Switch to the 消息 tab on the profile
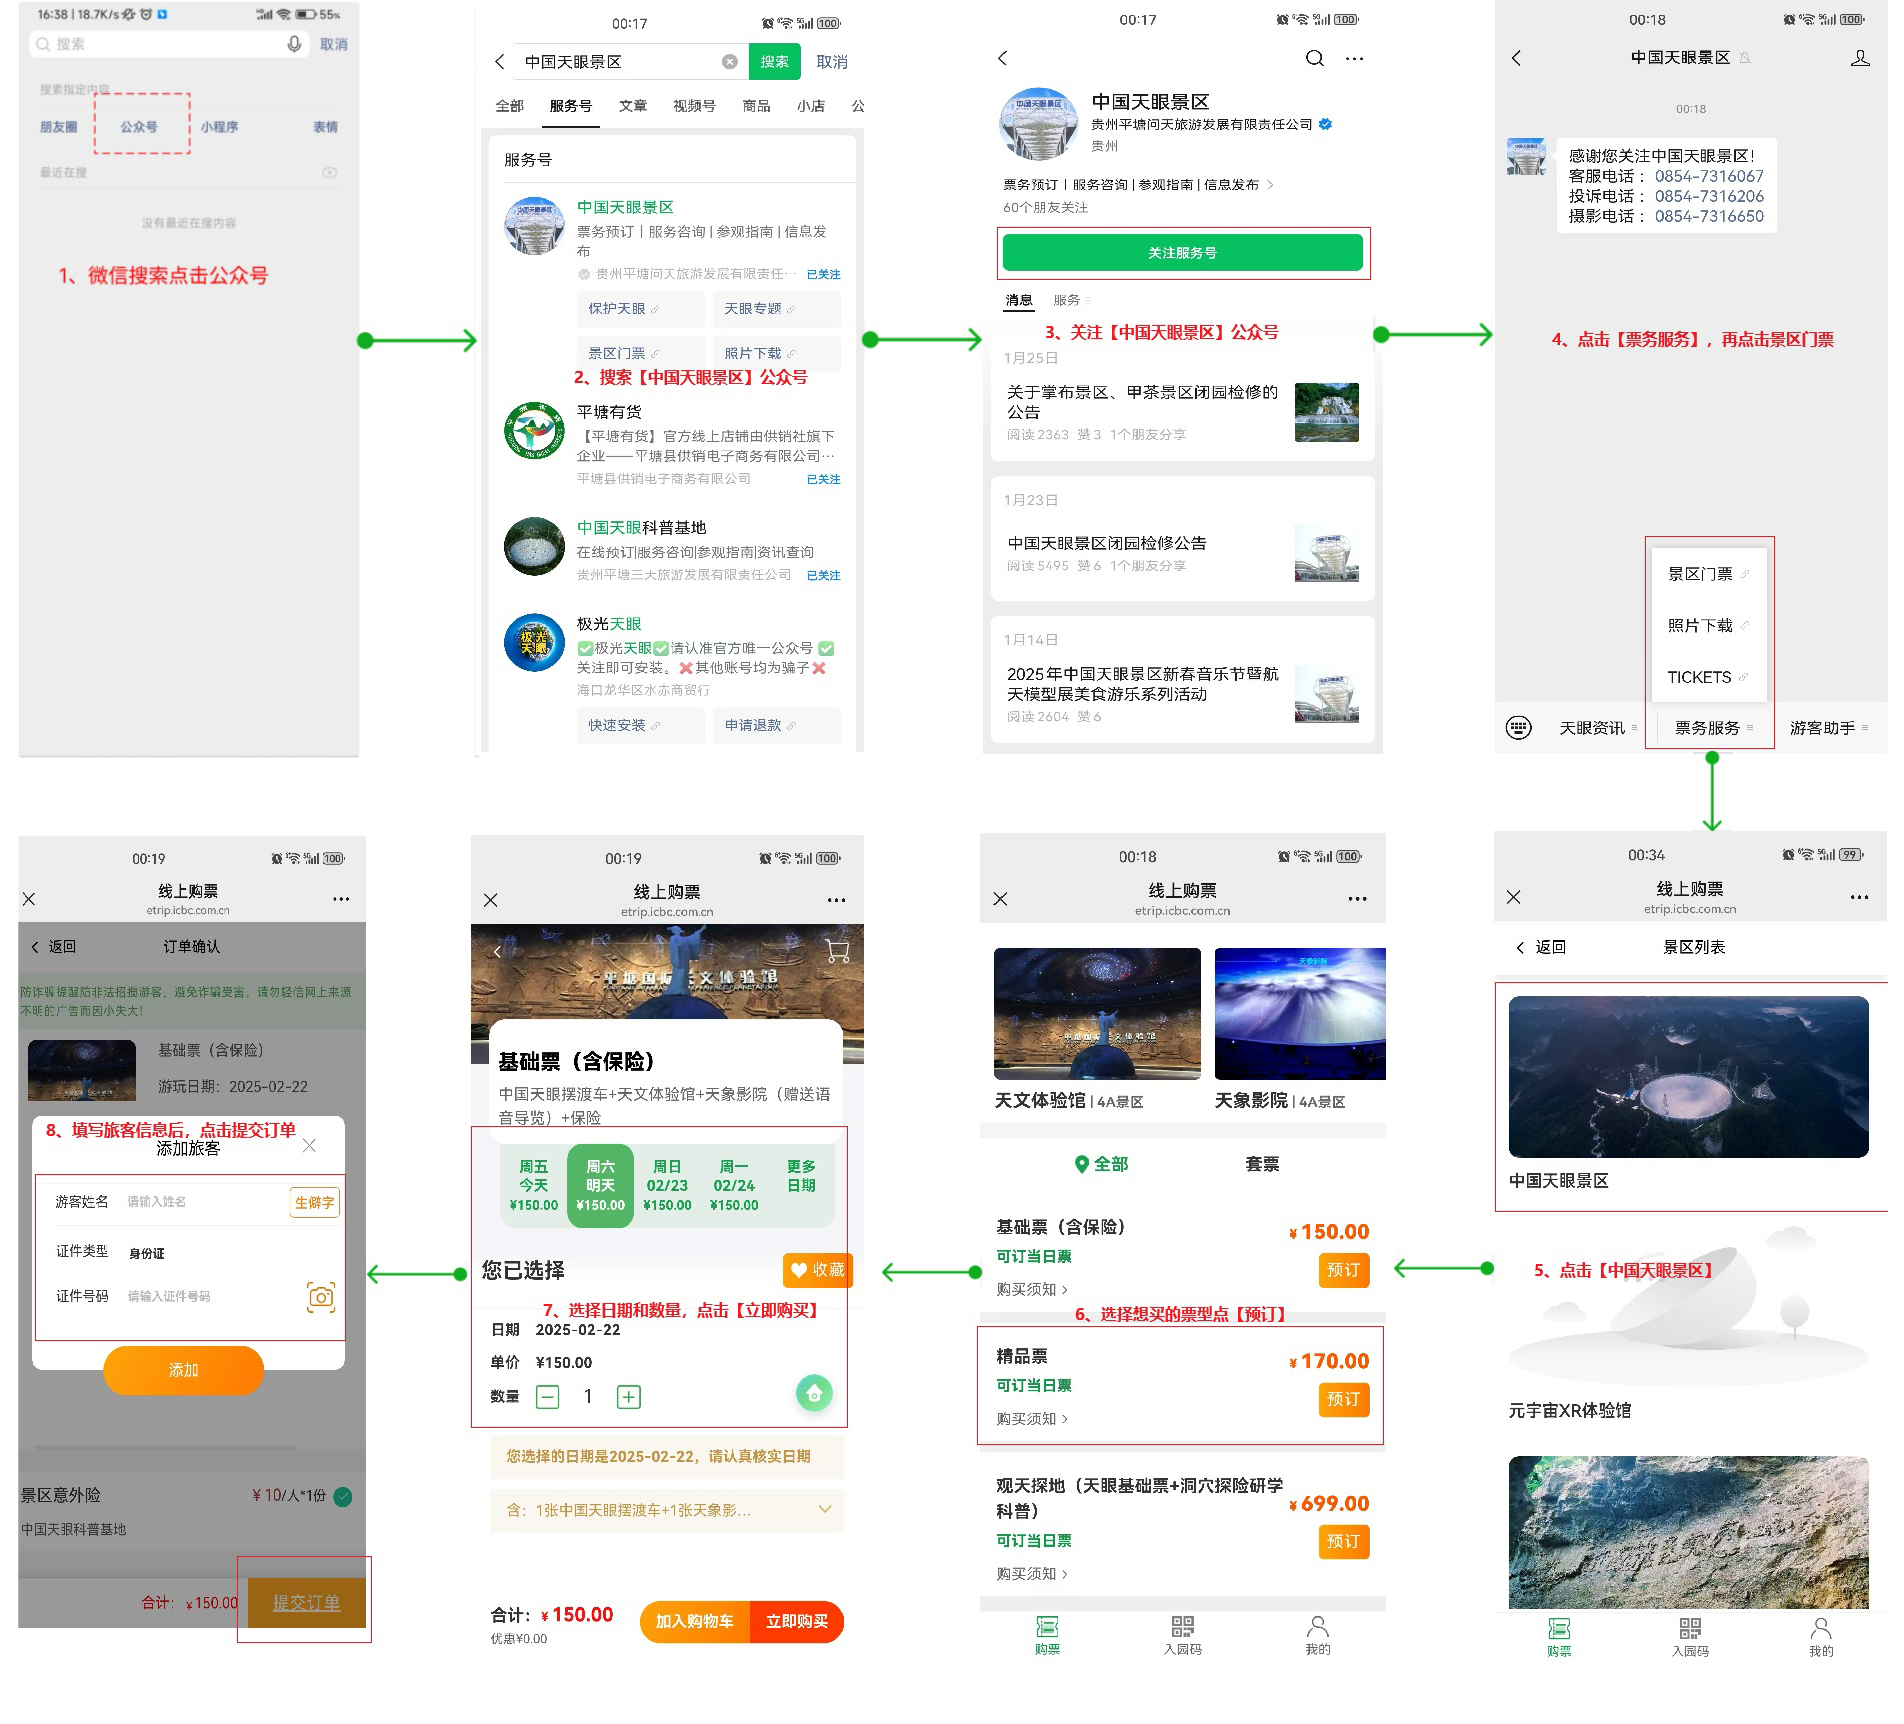This screenshot has height=1724, width=1904. click(1019, 300)
